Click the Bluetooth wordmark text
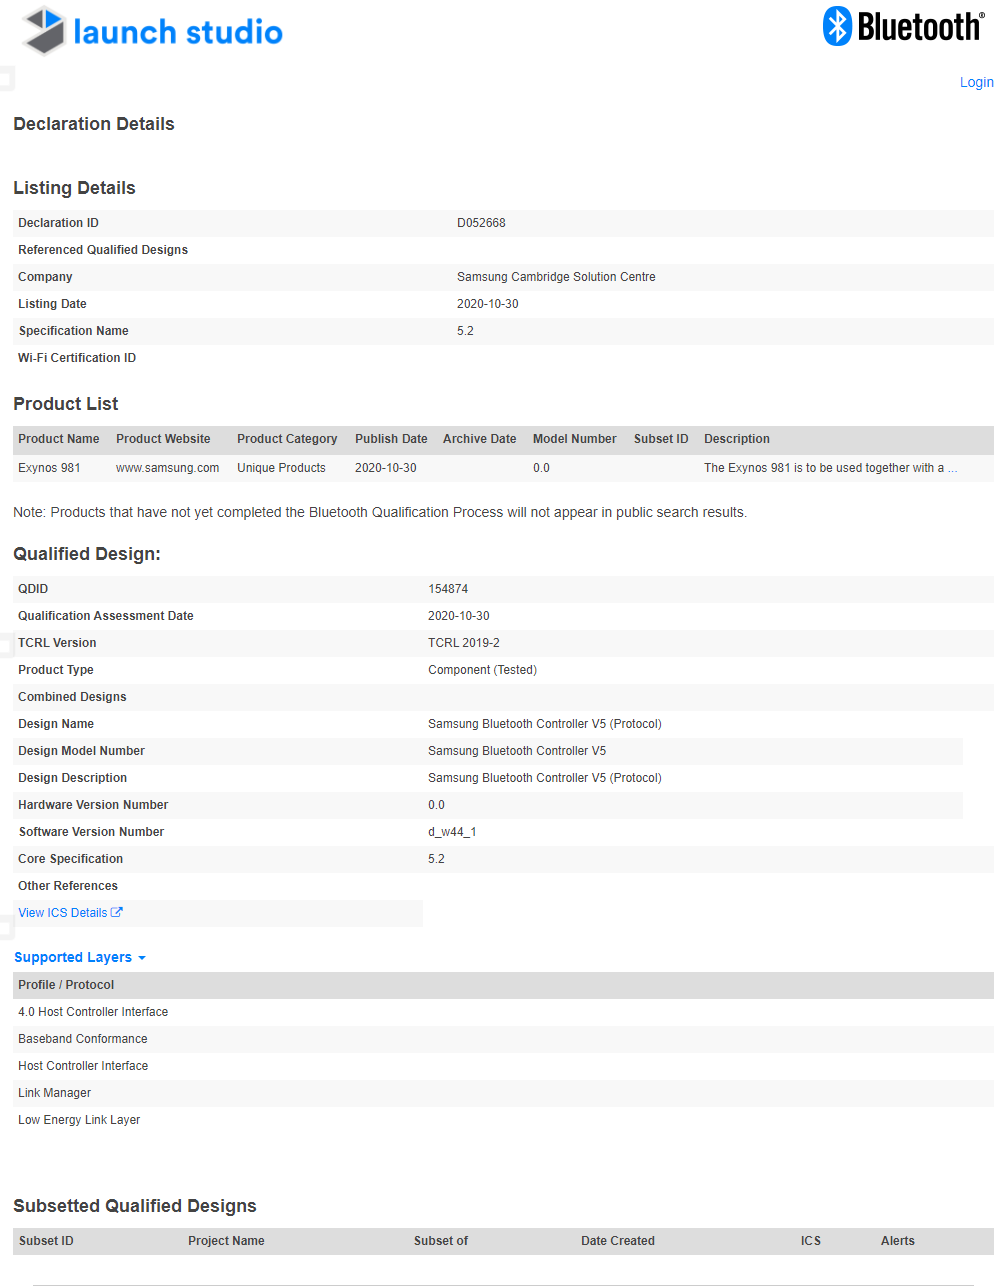The height and width of the screenshot is (1287, 999). tap(920, 27)
